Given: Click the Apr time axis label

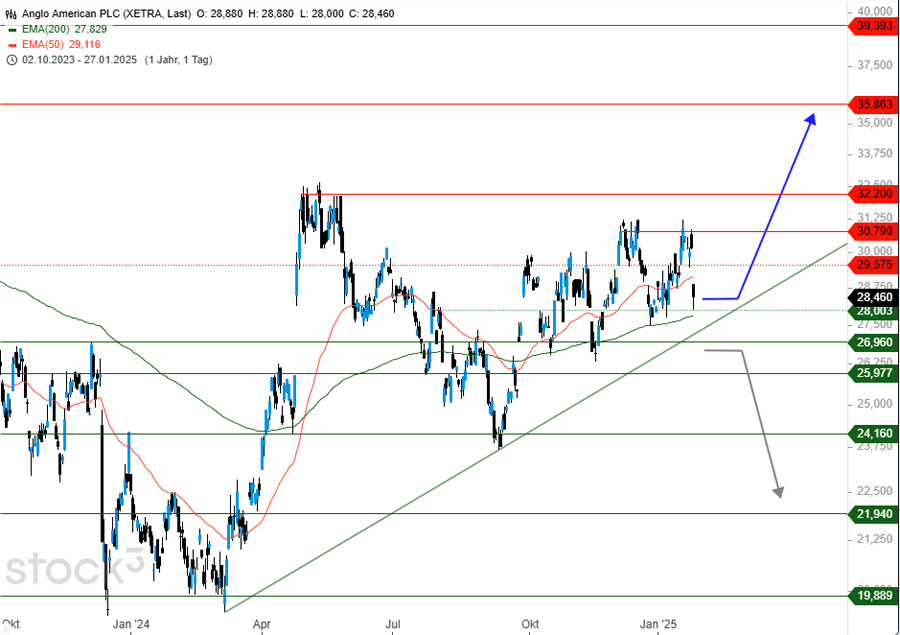Looking at the screenshot, I should (x=262, y=624).
